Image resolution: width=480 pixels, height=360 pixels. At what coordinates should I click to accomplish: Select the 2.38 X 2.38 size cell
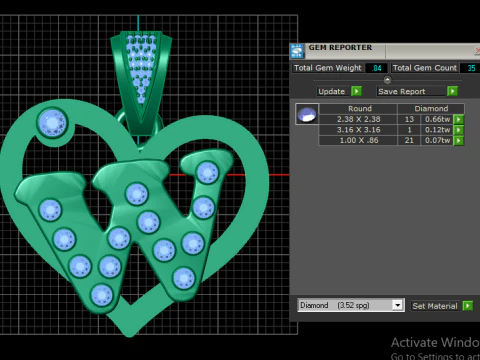[358, 119]
